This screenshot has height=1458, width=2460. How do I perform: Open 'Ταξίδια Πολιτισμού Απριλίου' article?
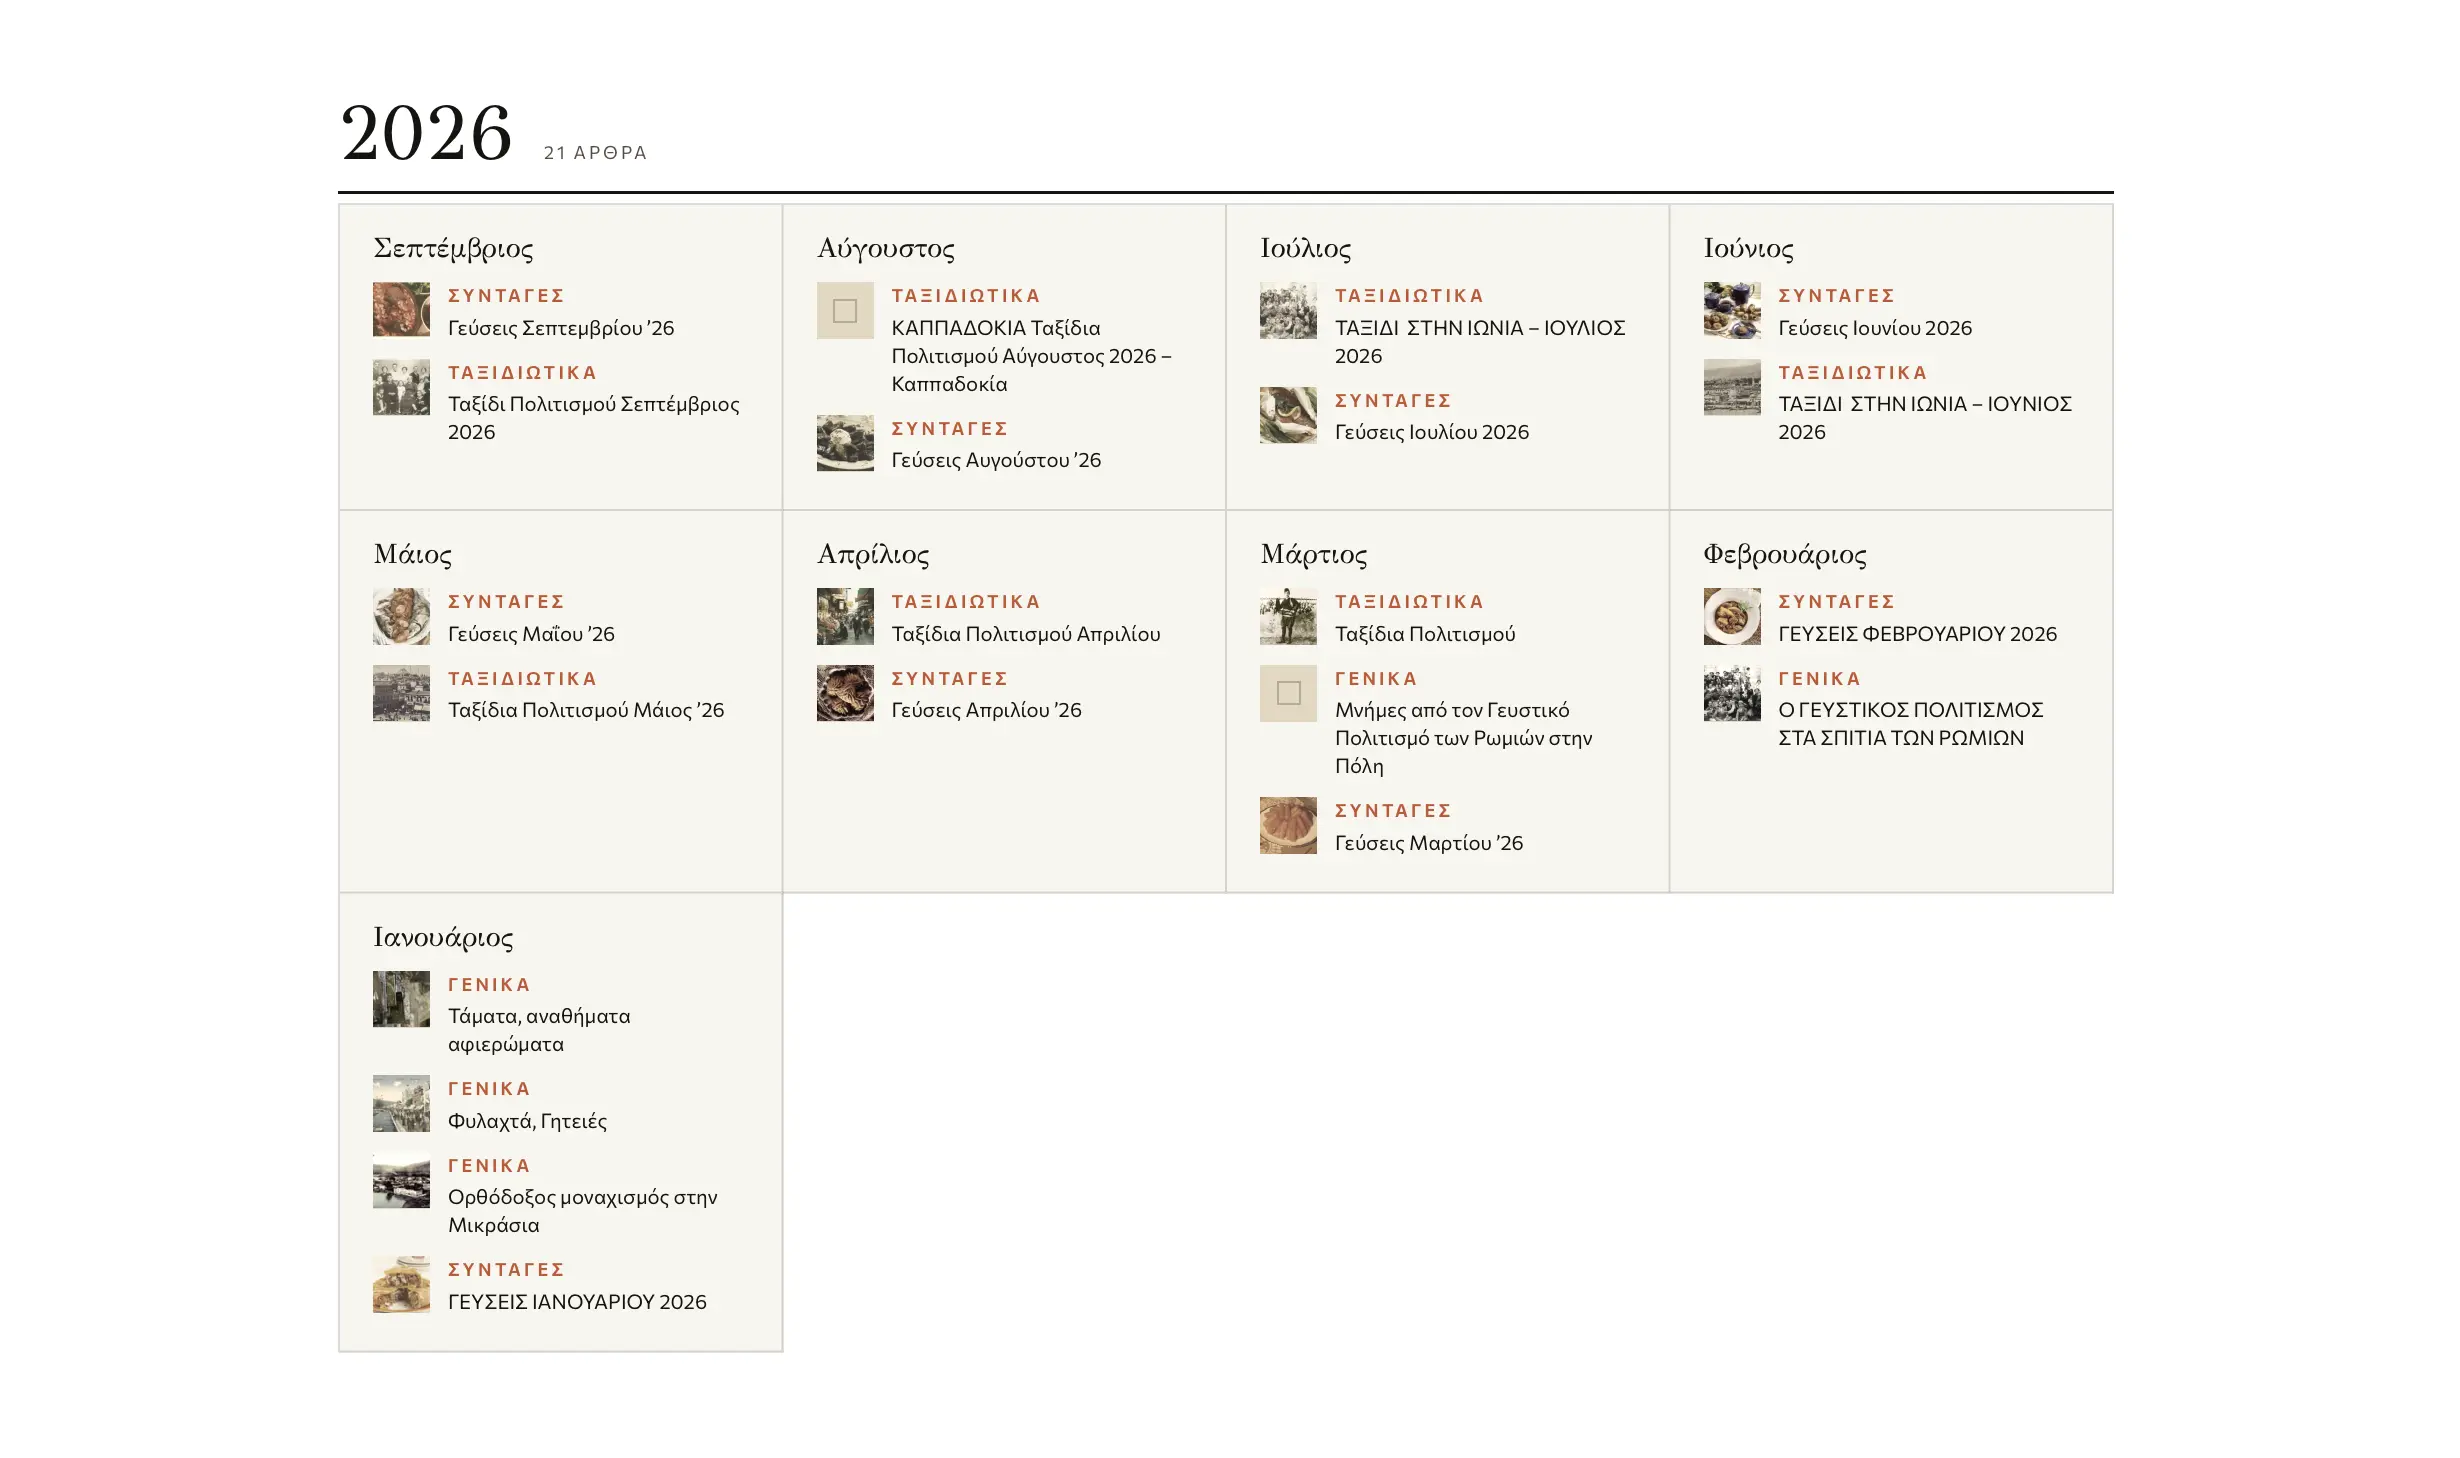[x=1026, y=634]
